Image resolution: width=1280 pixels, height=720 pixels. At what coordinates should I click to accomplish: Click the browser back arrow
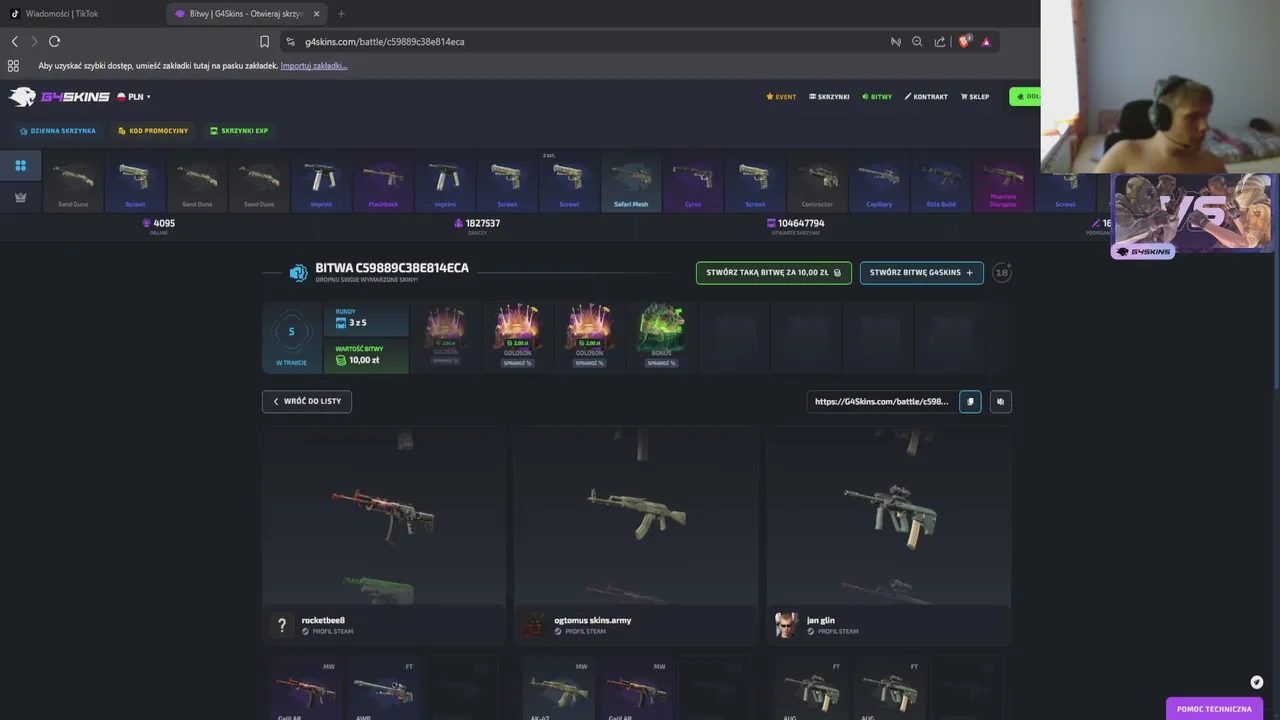[14, 41]
